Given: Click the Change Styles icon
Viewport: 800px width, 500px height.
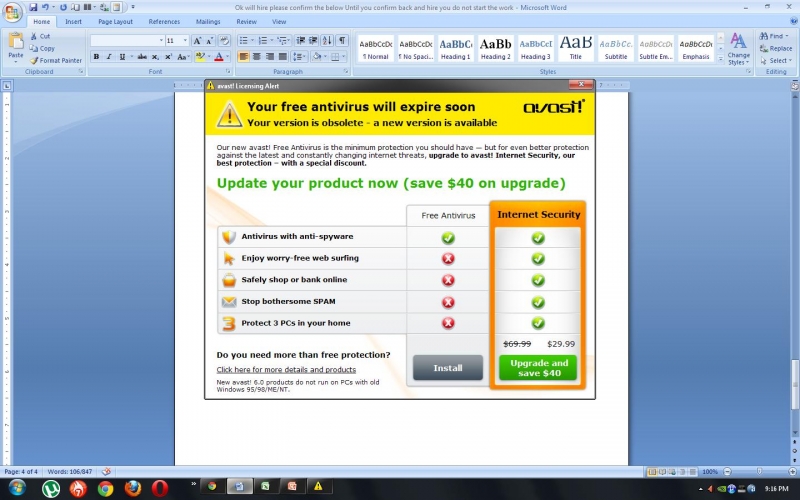Looking at the screenshot, I should (x=738, y=48).
